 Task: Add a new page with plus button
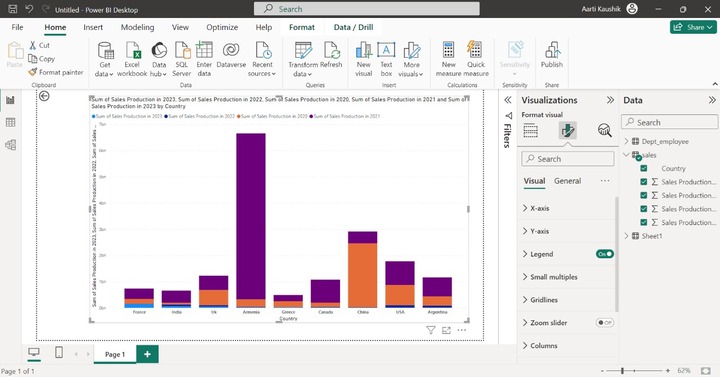click(x=147, y=354)
